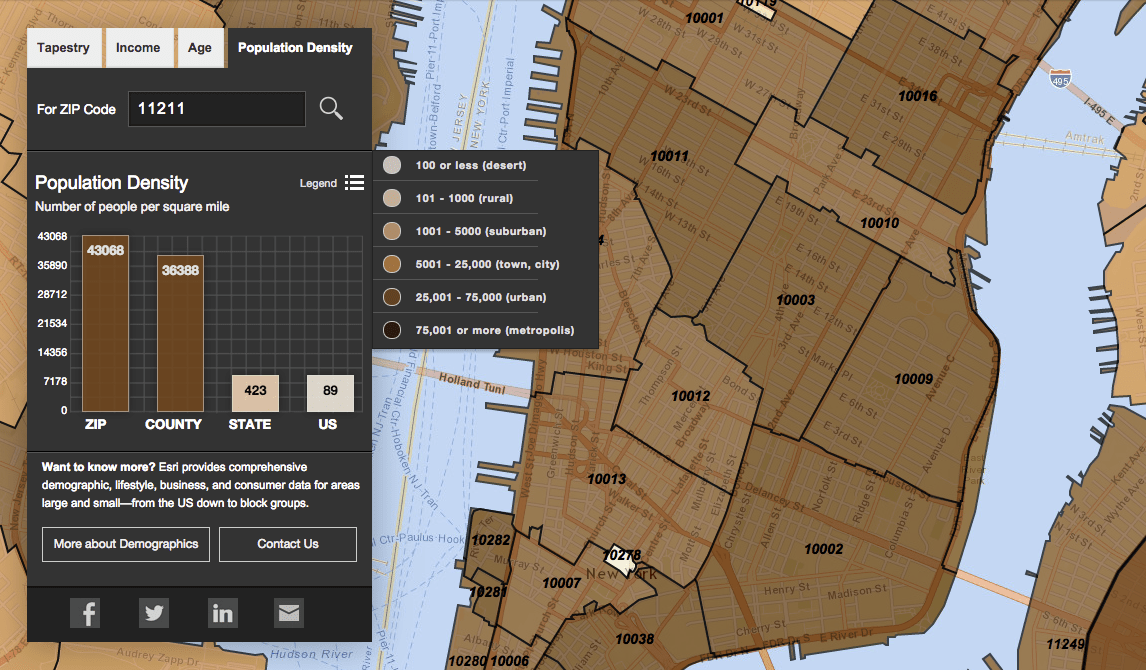Click the ZIP code search magnifying glass
This screenshot has height=670, width=1146.
click(331, 109)
